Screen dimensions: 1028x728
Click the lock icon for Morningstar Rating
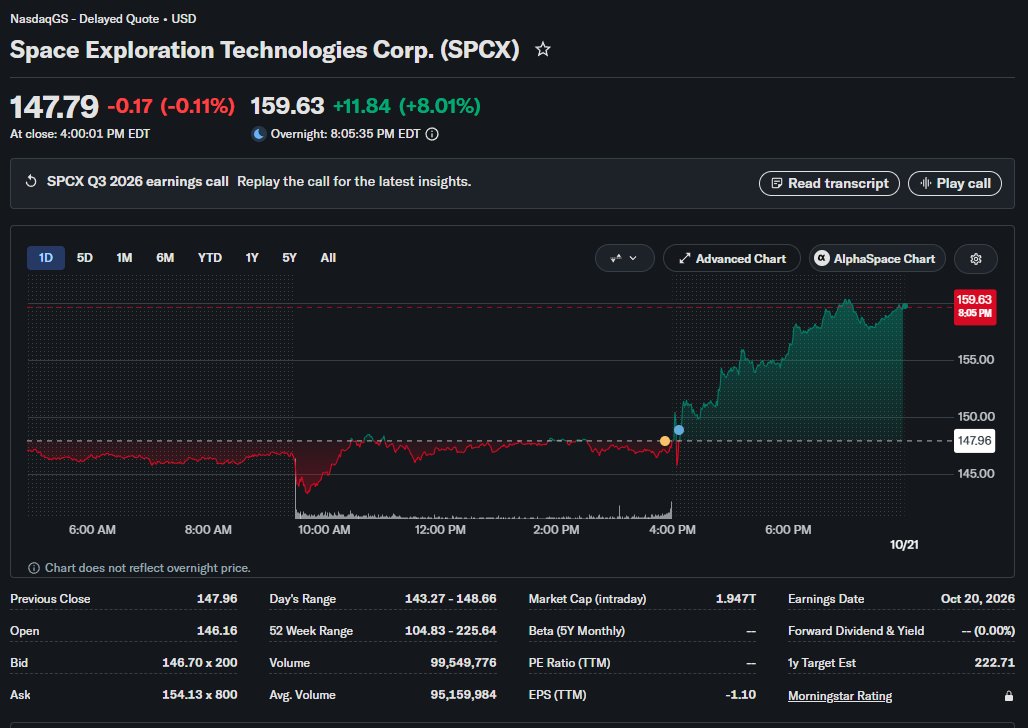(1009, 696)
